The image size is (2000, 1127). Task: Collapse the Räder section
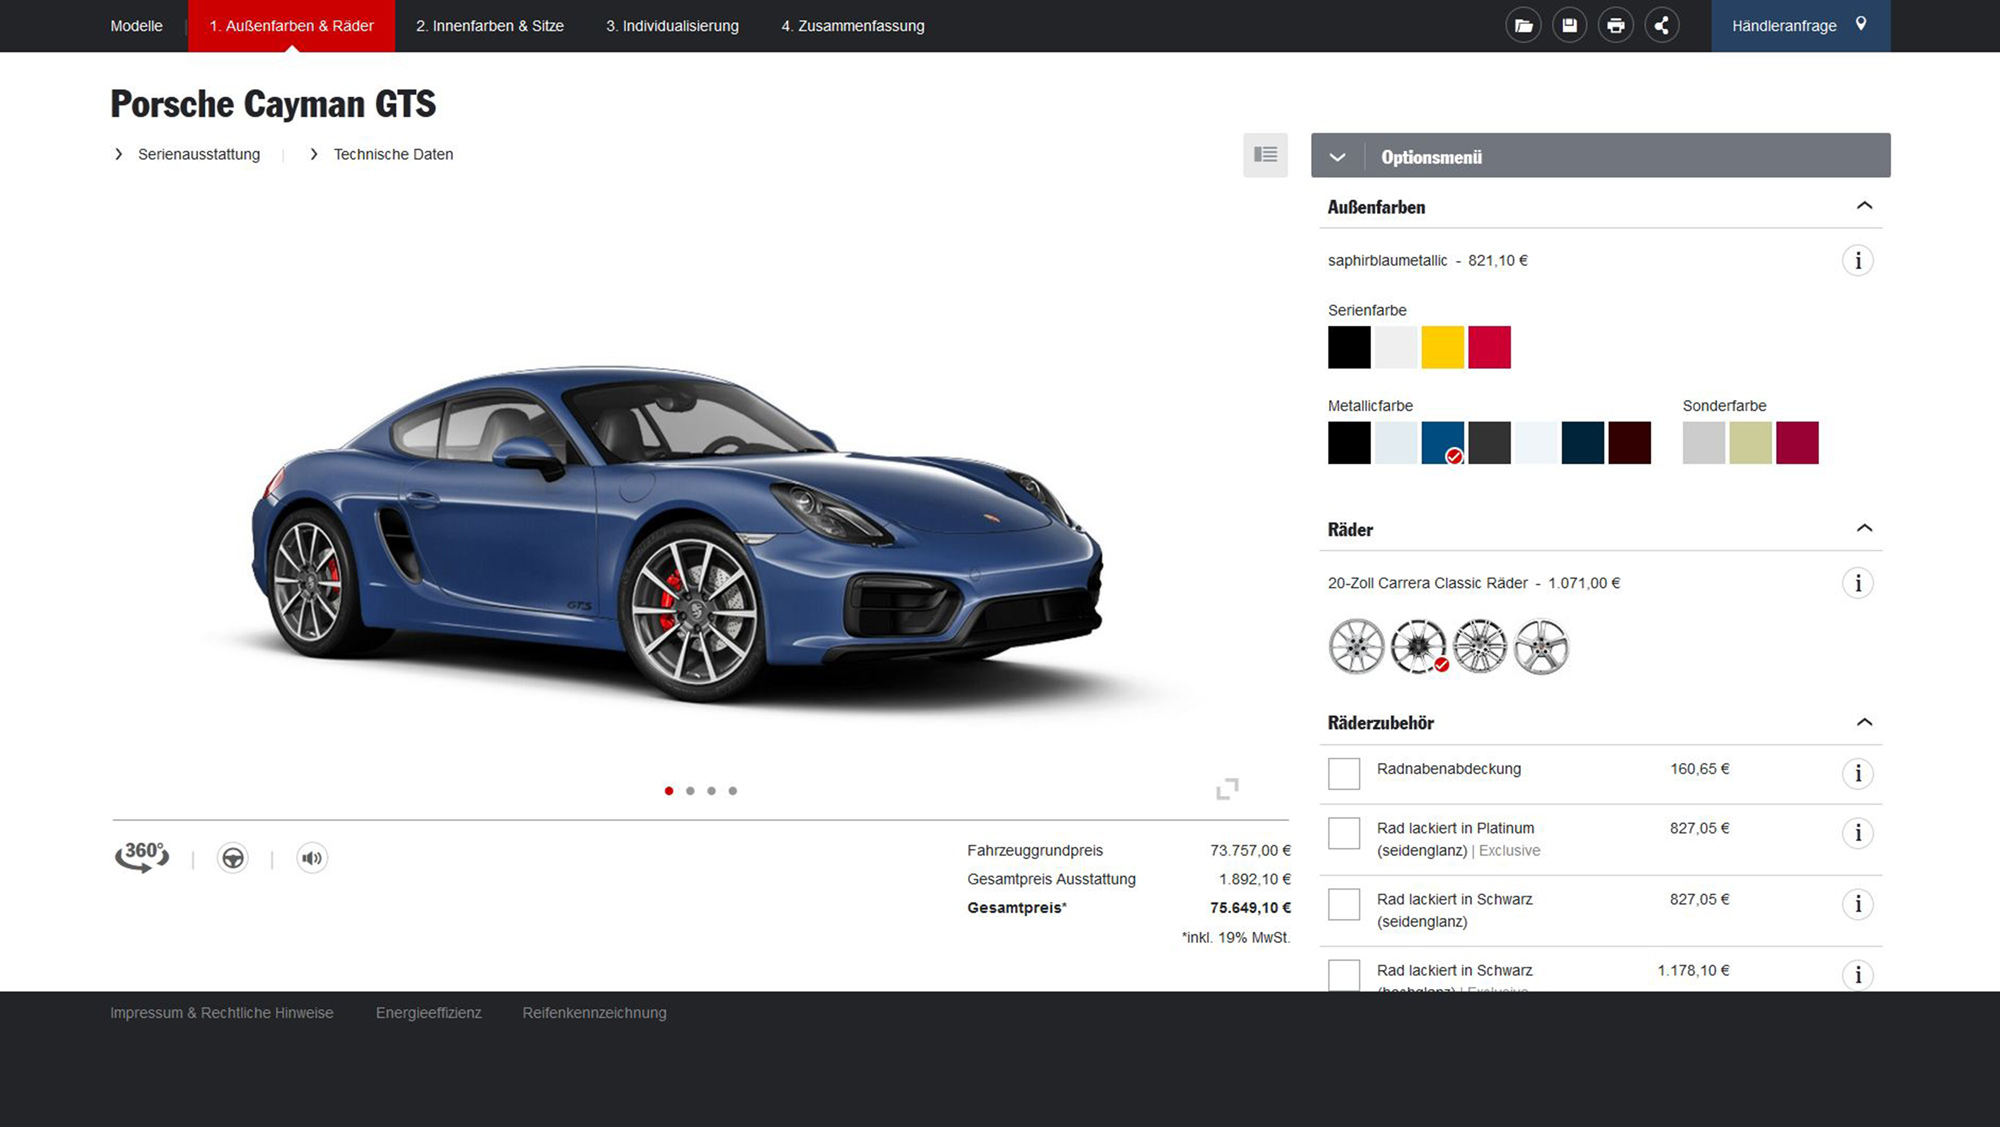tap(1864, 527)
